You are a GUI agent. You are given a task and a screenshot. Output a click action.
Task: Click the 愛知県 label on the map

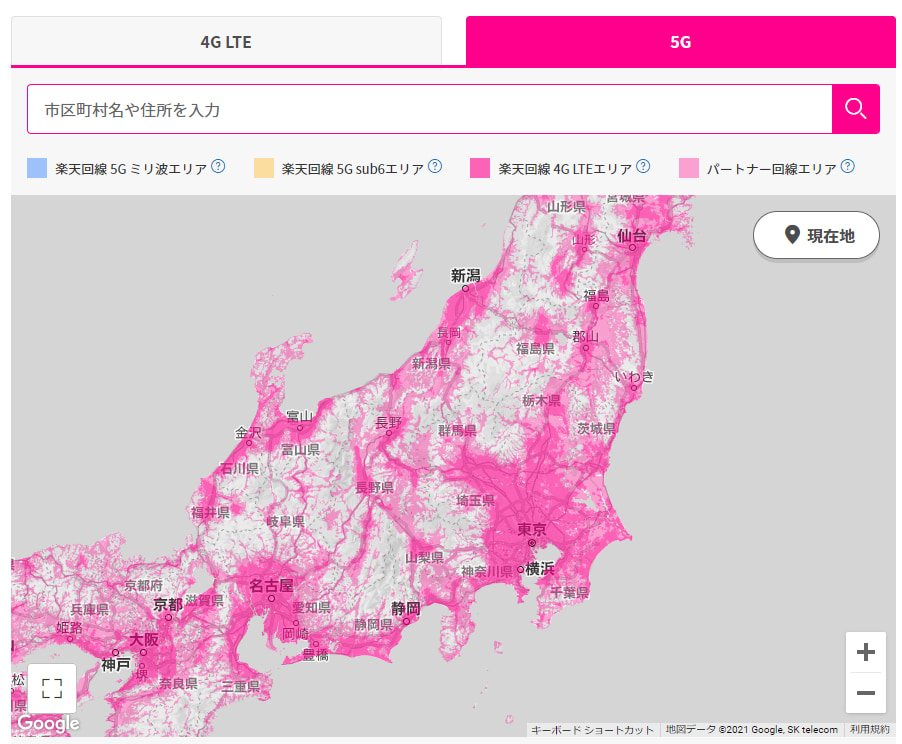[x=311, y=607]
